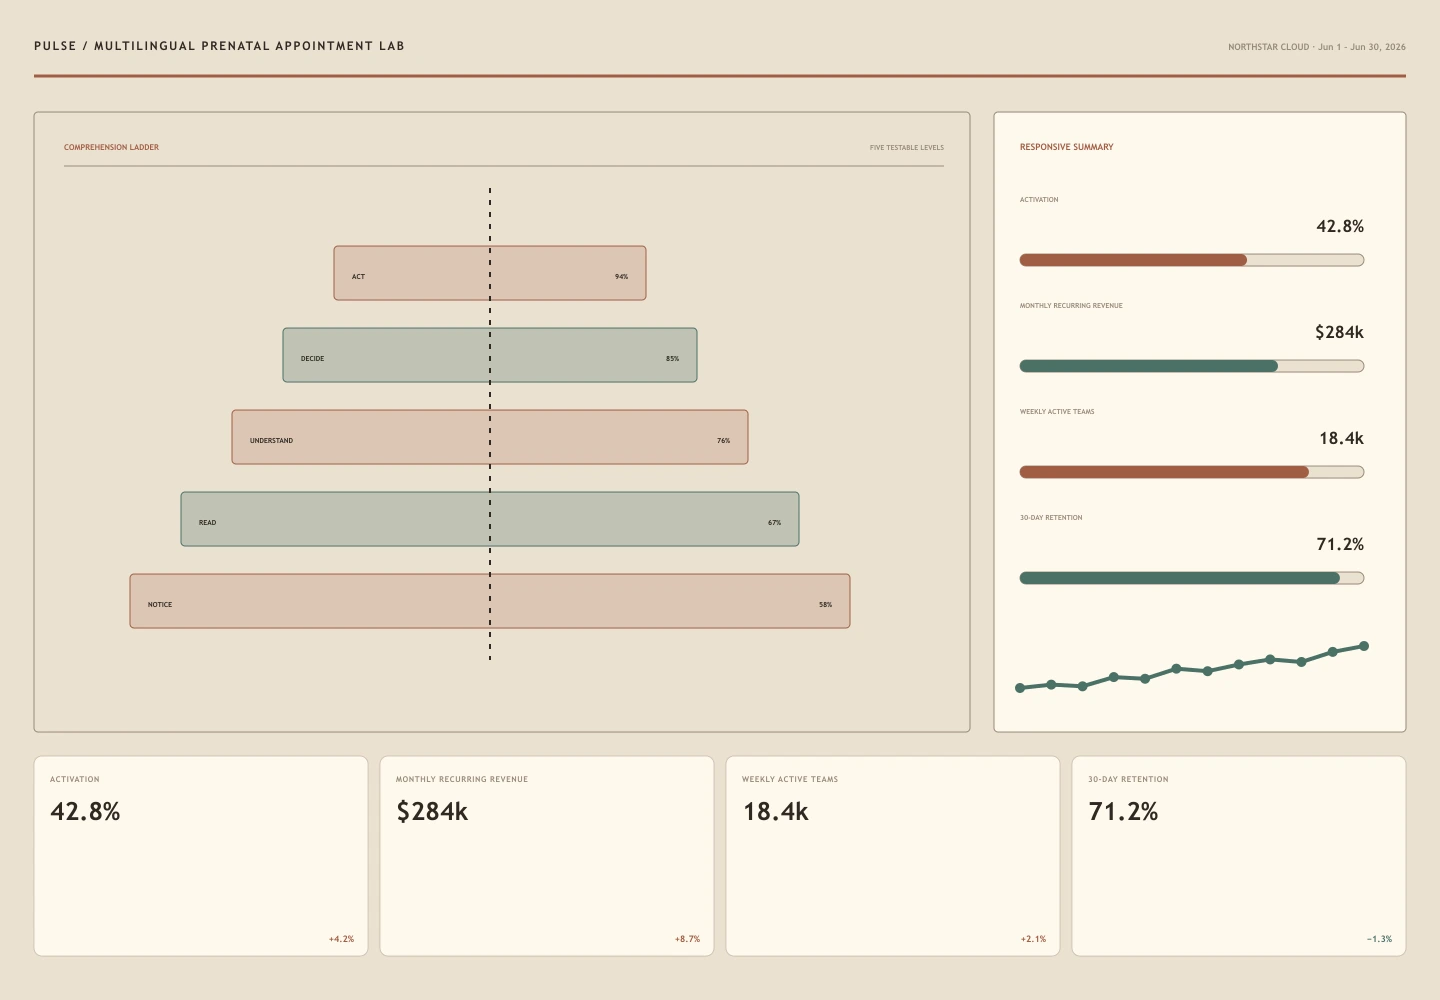Click the "42.8%" value in Responsive Summary

(1340, 226)
